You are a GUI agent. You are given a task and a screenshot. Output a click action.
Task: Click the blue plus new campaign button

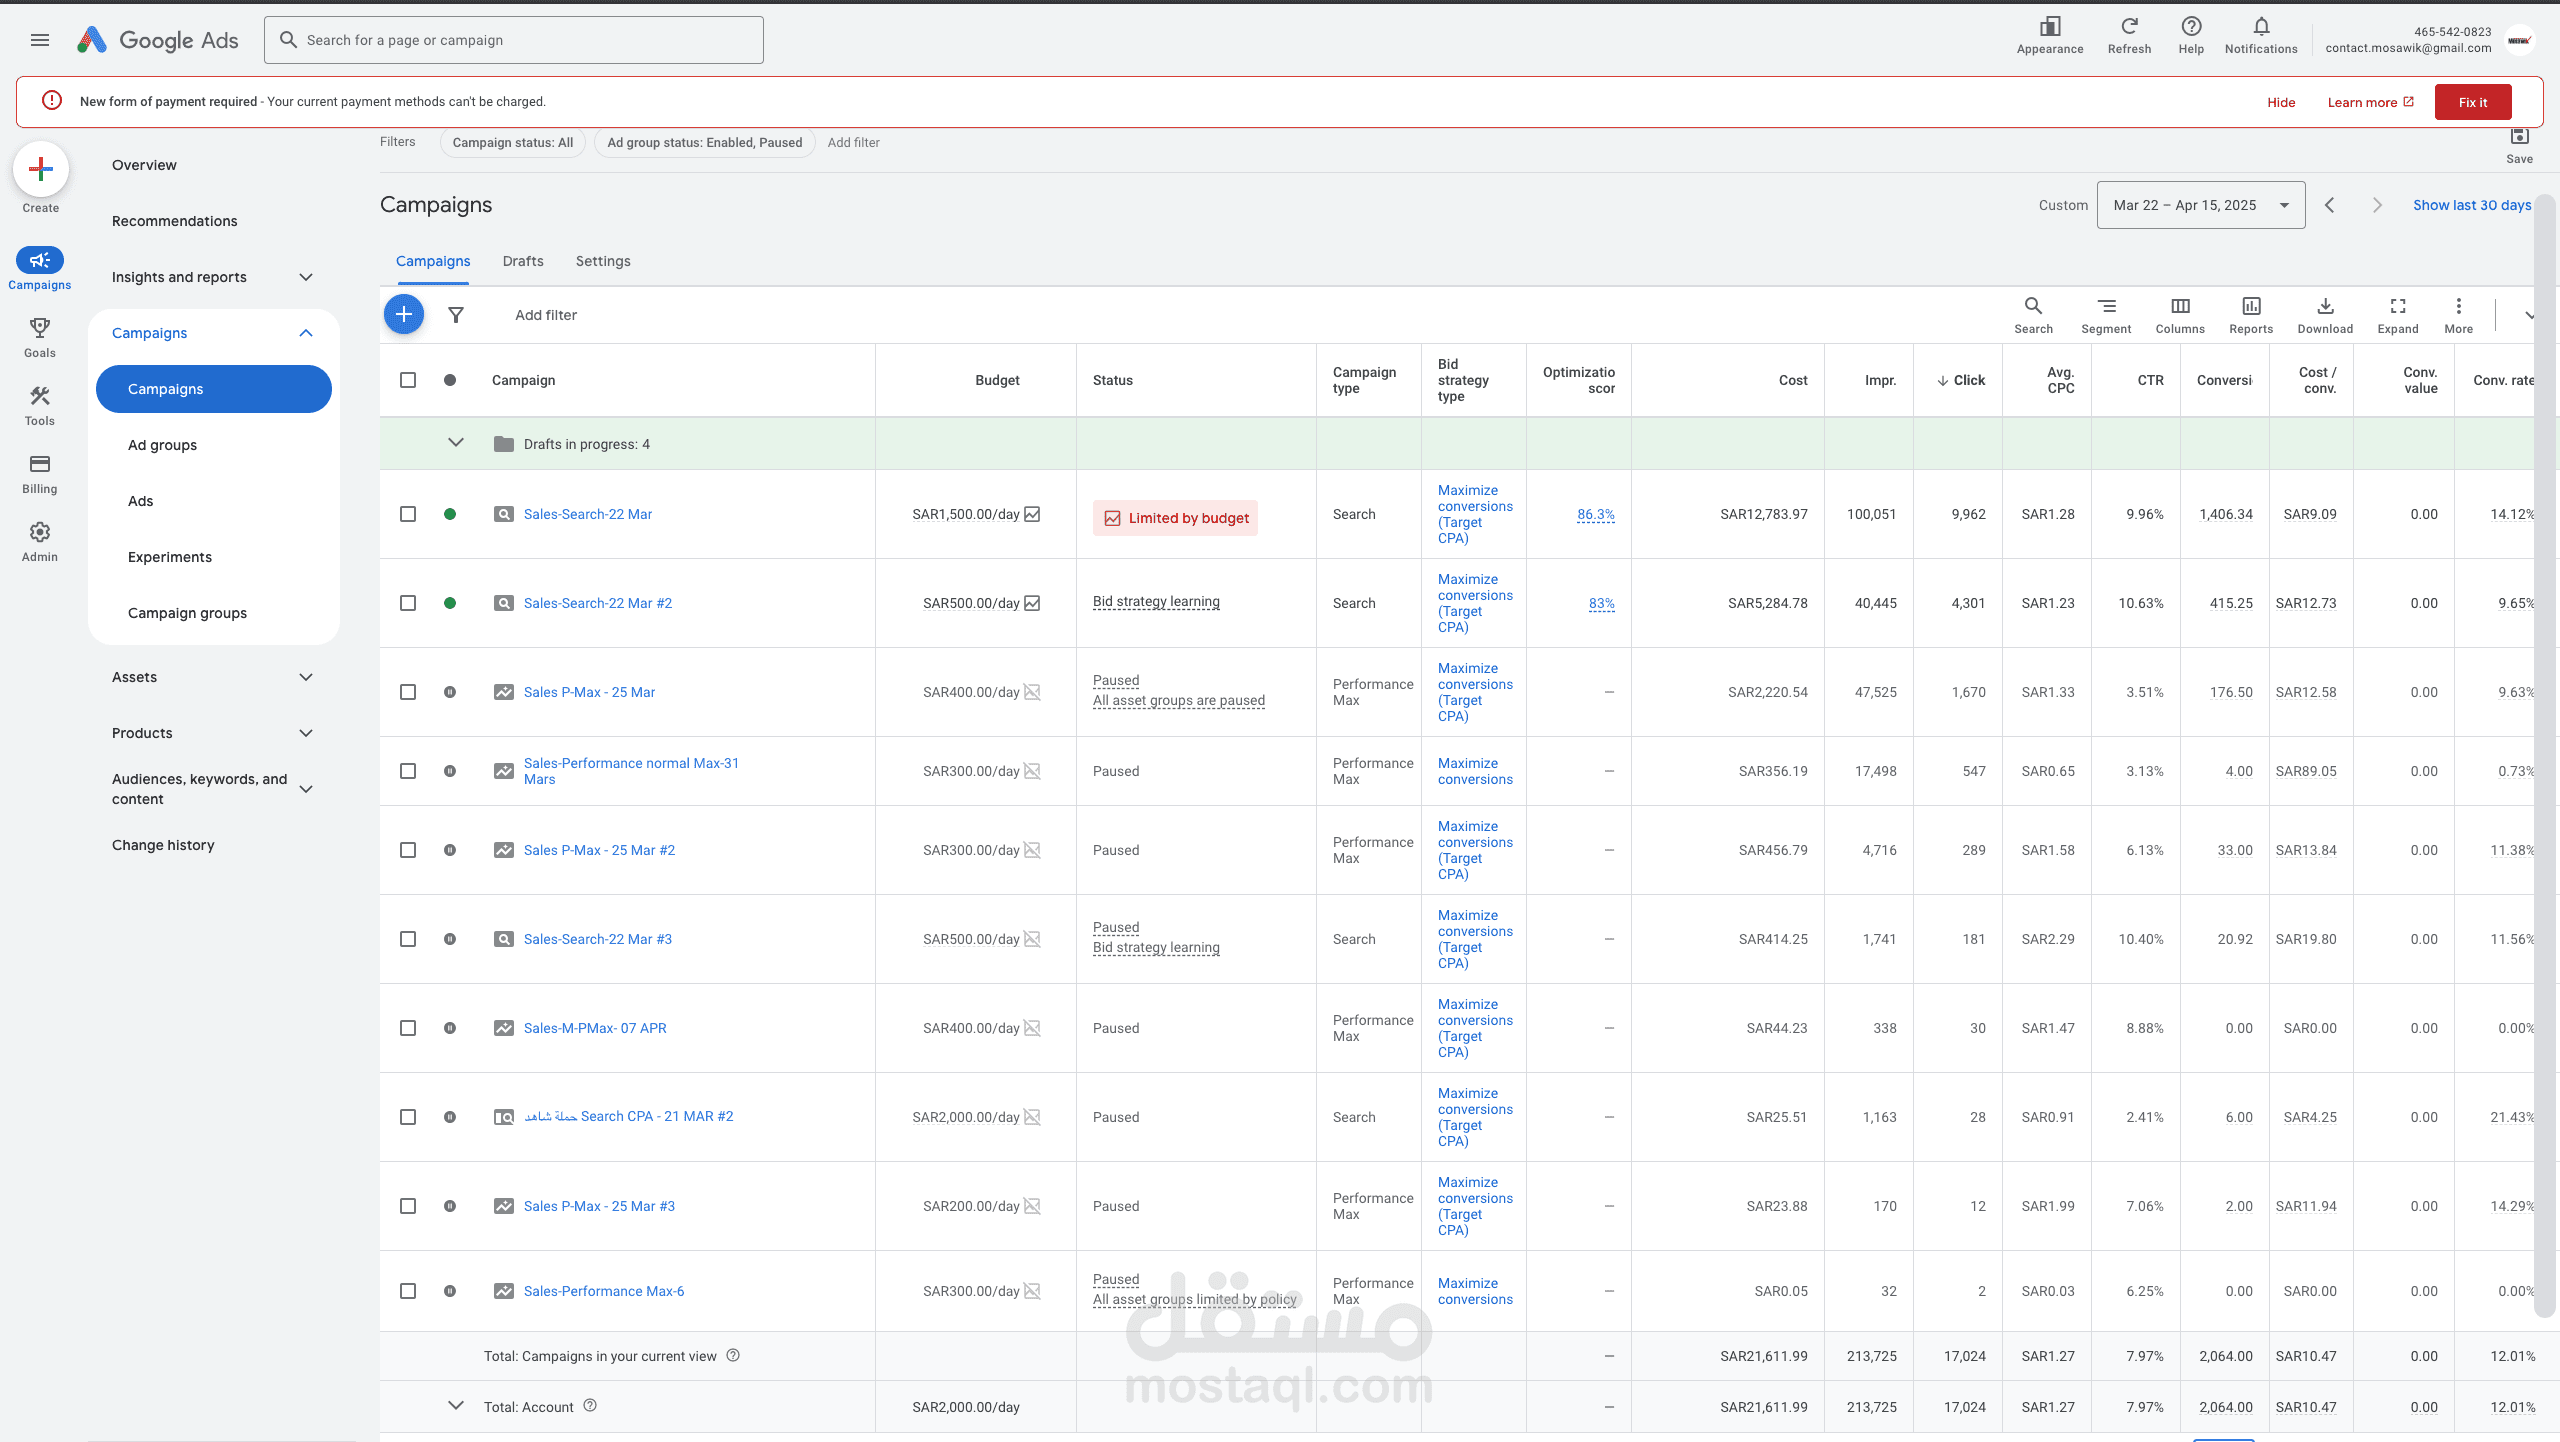click(x=404, y=315)
